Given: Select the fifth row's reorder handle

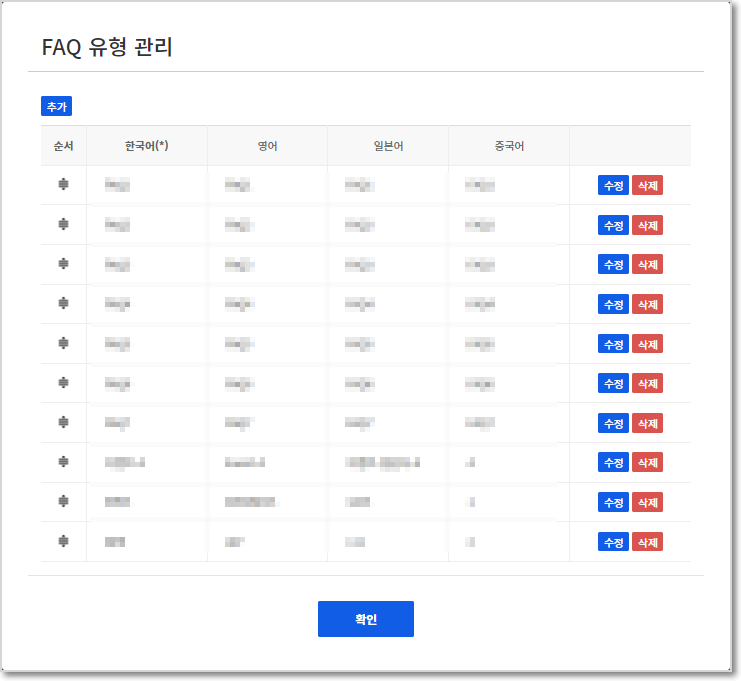Looking at the screenshot, I should tap(63, 343).
